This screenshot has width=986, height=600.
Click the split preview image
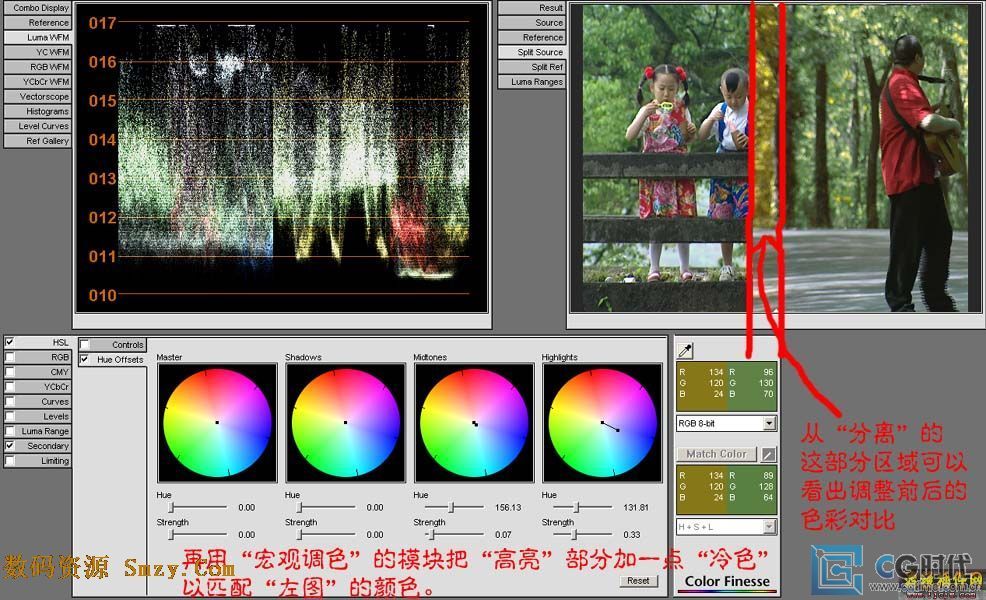(775, 158)
